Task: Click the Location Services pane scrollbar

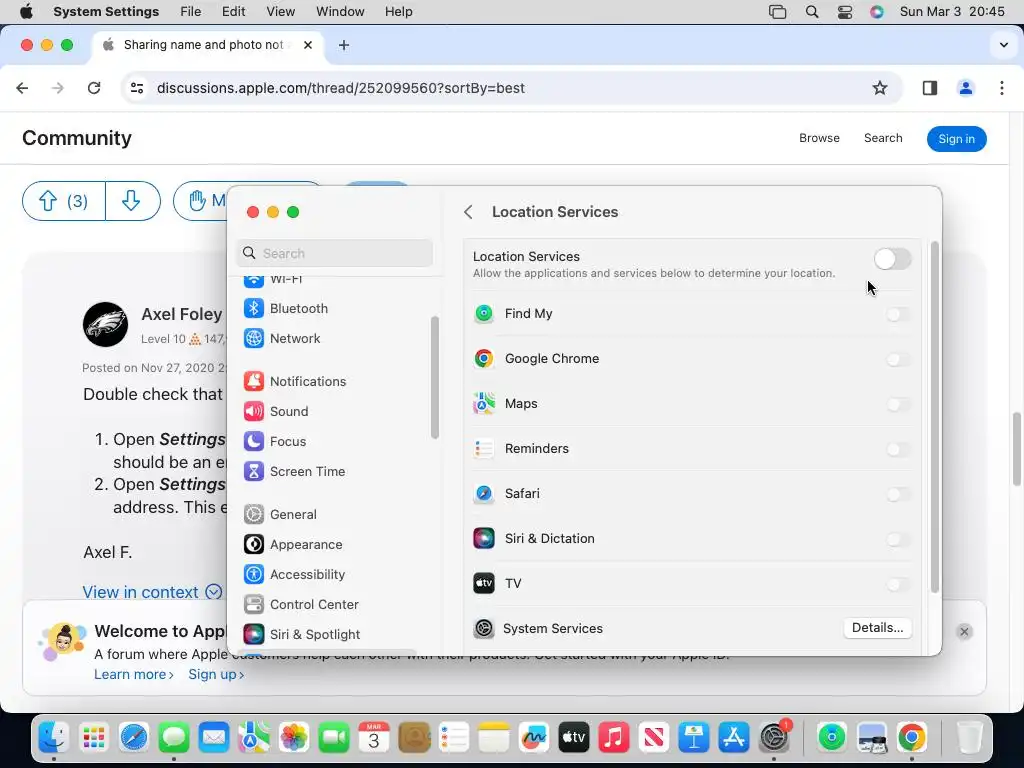Action: (935, 417)
